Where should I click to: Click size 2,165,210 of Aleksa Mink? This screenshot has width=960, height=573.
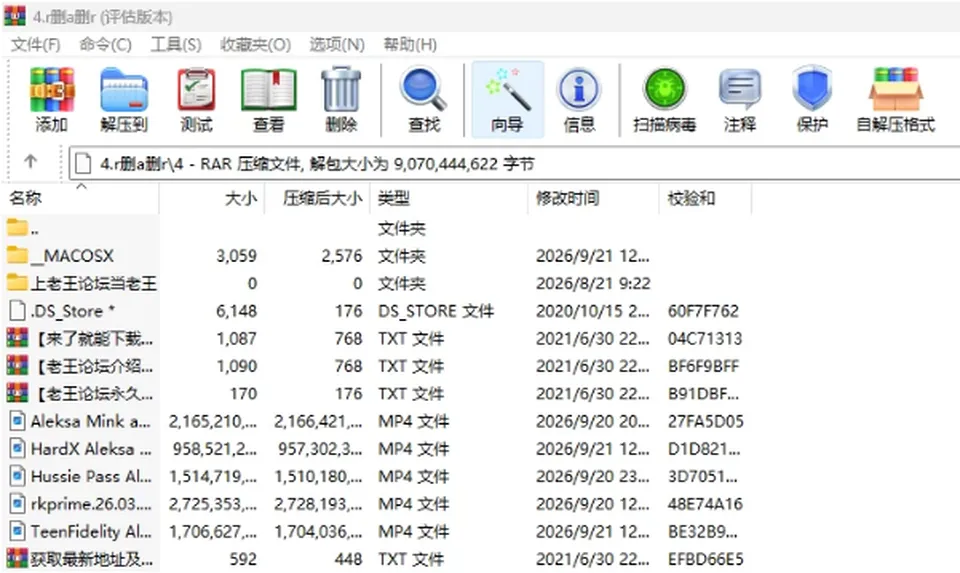click(x=212, y=421)
